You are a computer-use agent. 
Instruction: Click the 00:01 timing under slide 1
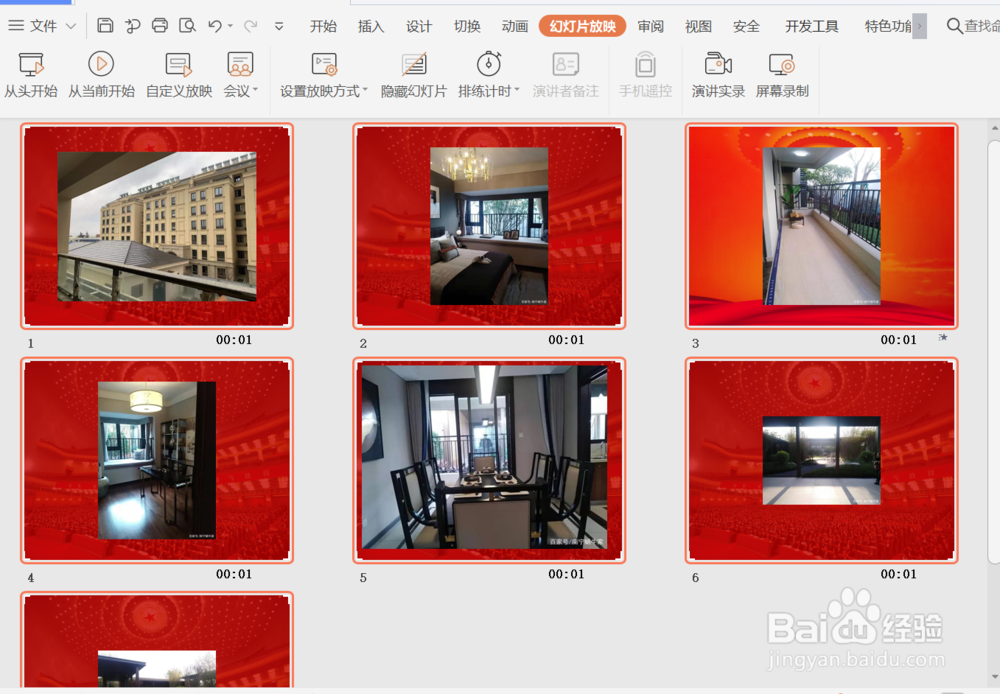(234, 340)
